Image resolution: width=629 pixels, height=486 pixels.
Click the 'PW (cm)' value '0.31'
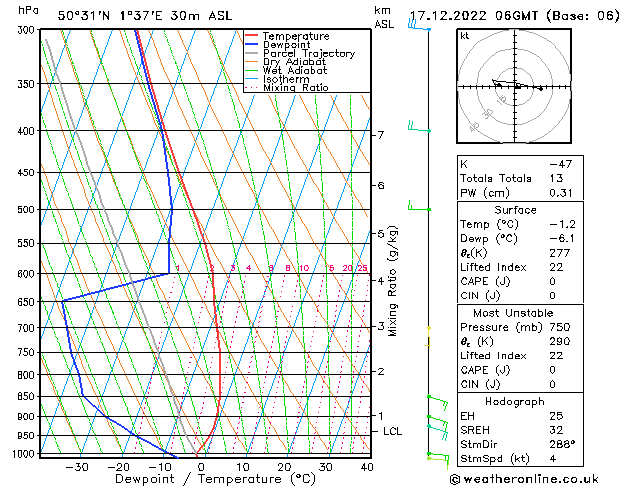(x=561, y=193)
